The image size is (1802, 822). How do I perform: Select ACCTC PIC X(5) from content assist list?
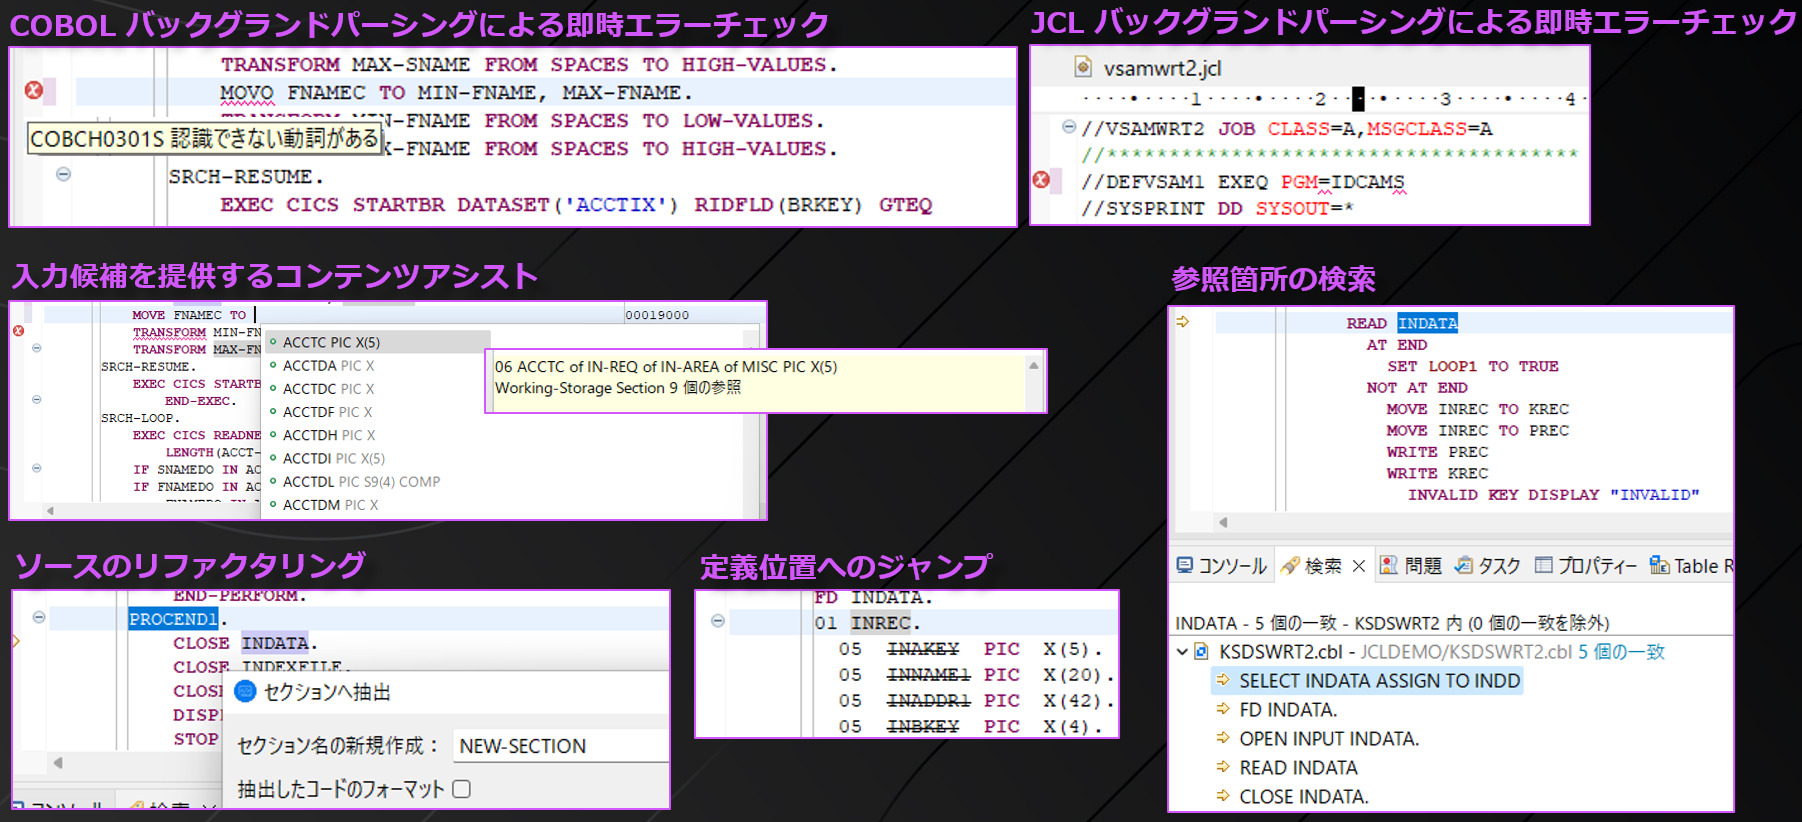[331, 342]
